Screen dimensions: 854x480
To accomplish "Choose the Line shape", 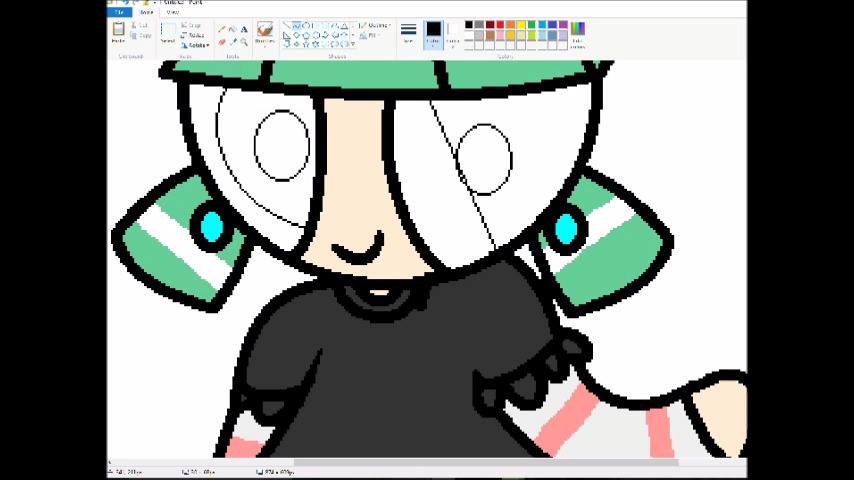I will 286,26.
